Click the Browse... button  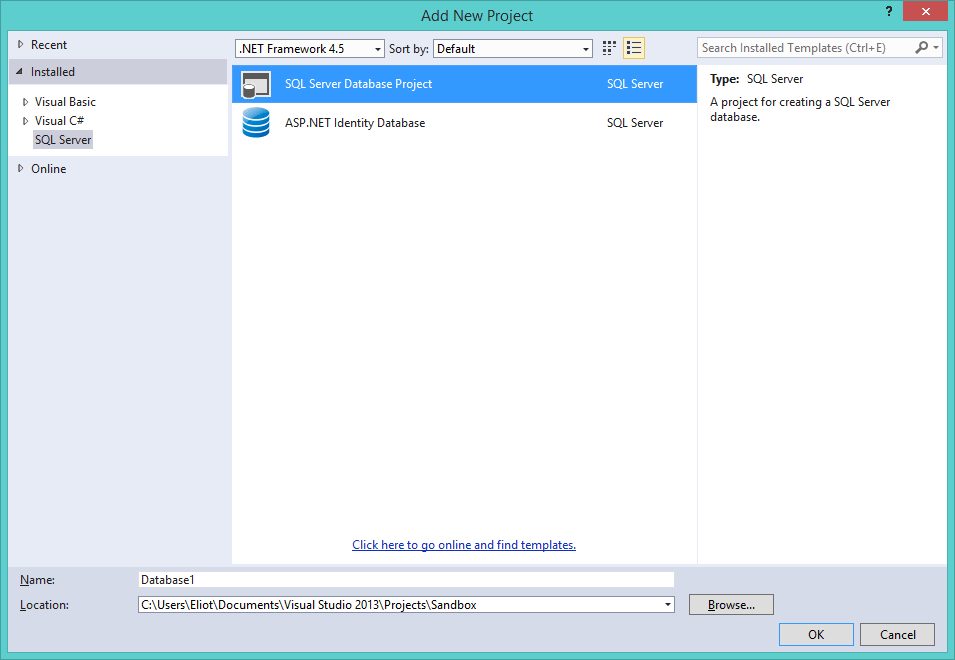(731, 605)
